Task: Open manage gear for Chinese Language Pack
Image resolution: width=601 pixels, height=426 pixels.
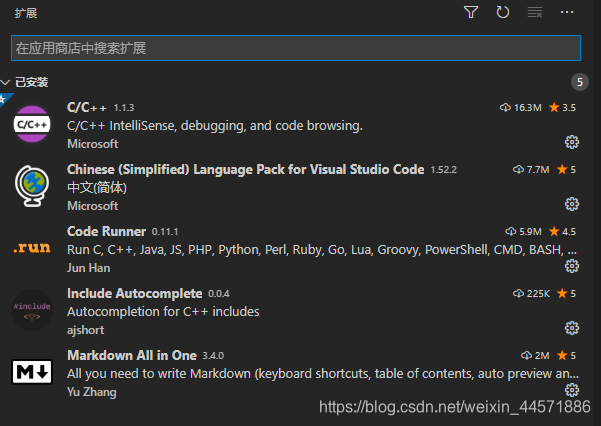Action: click(x=572, y=204)
